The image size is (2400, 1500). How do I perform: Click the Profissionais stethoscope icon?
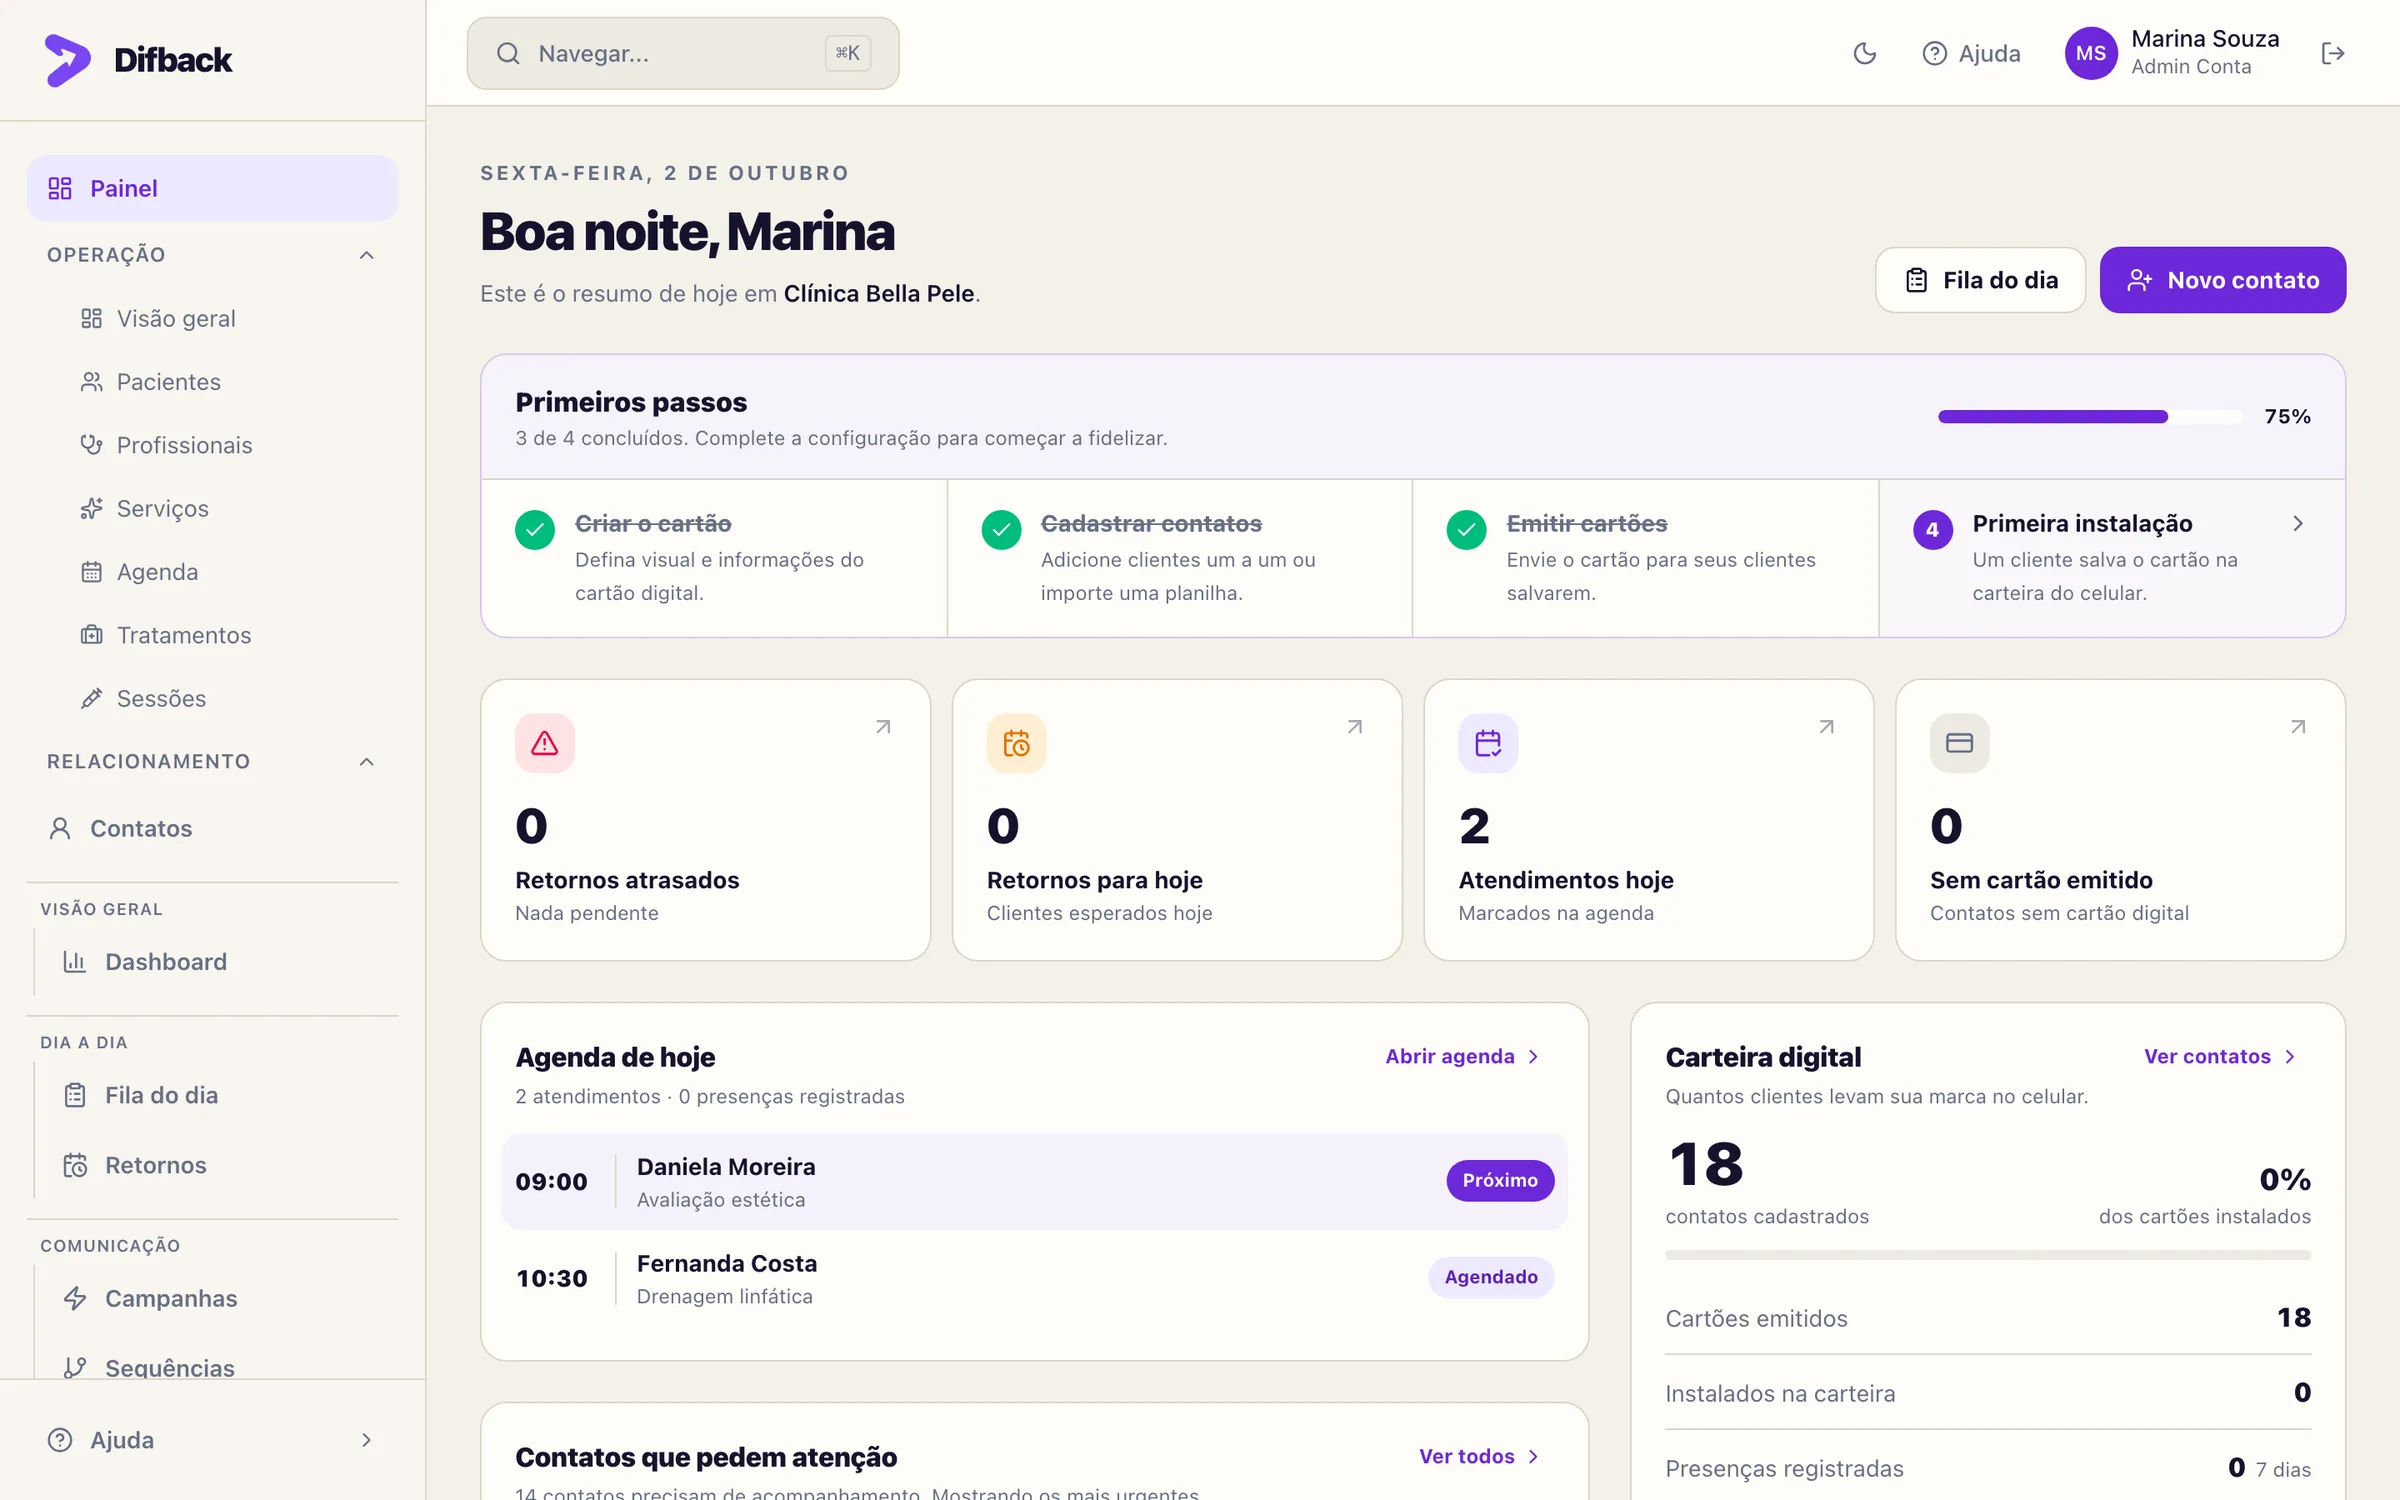click(92, 445)
